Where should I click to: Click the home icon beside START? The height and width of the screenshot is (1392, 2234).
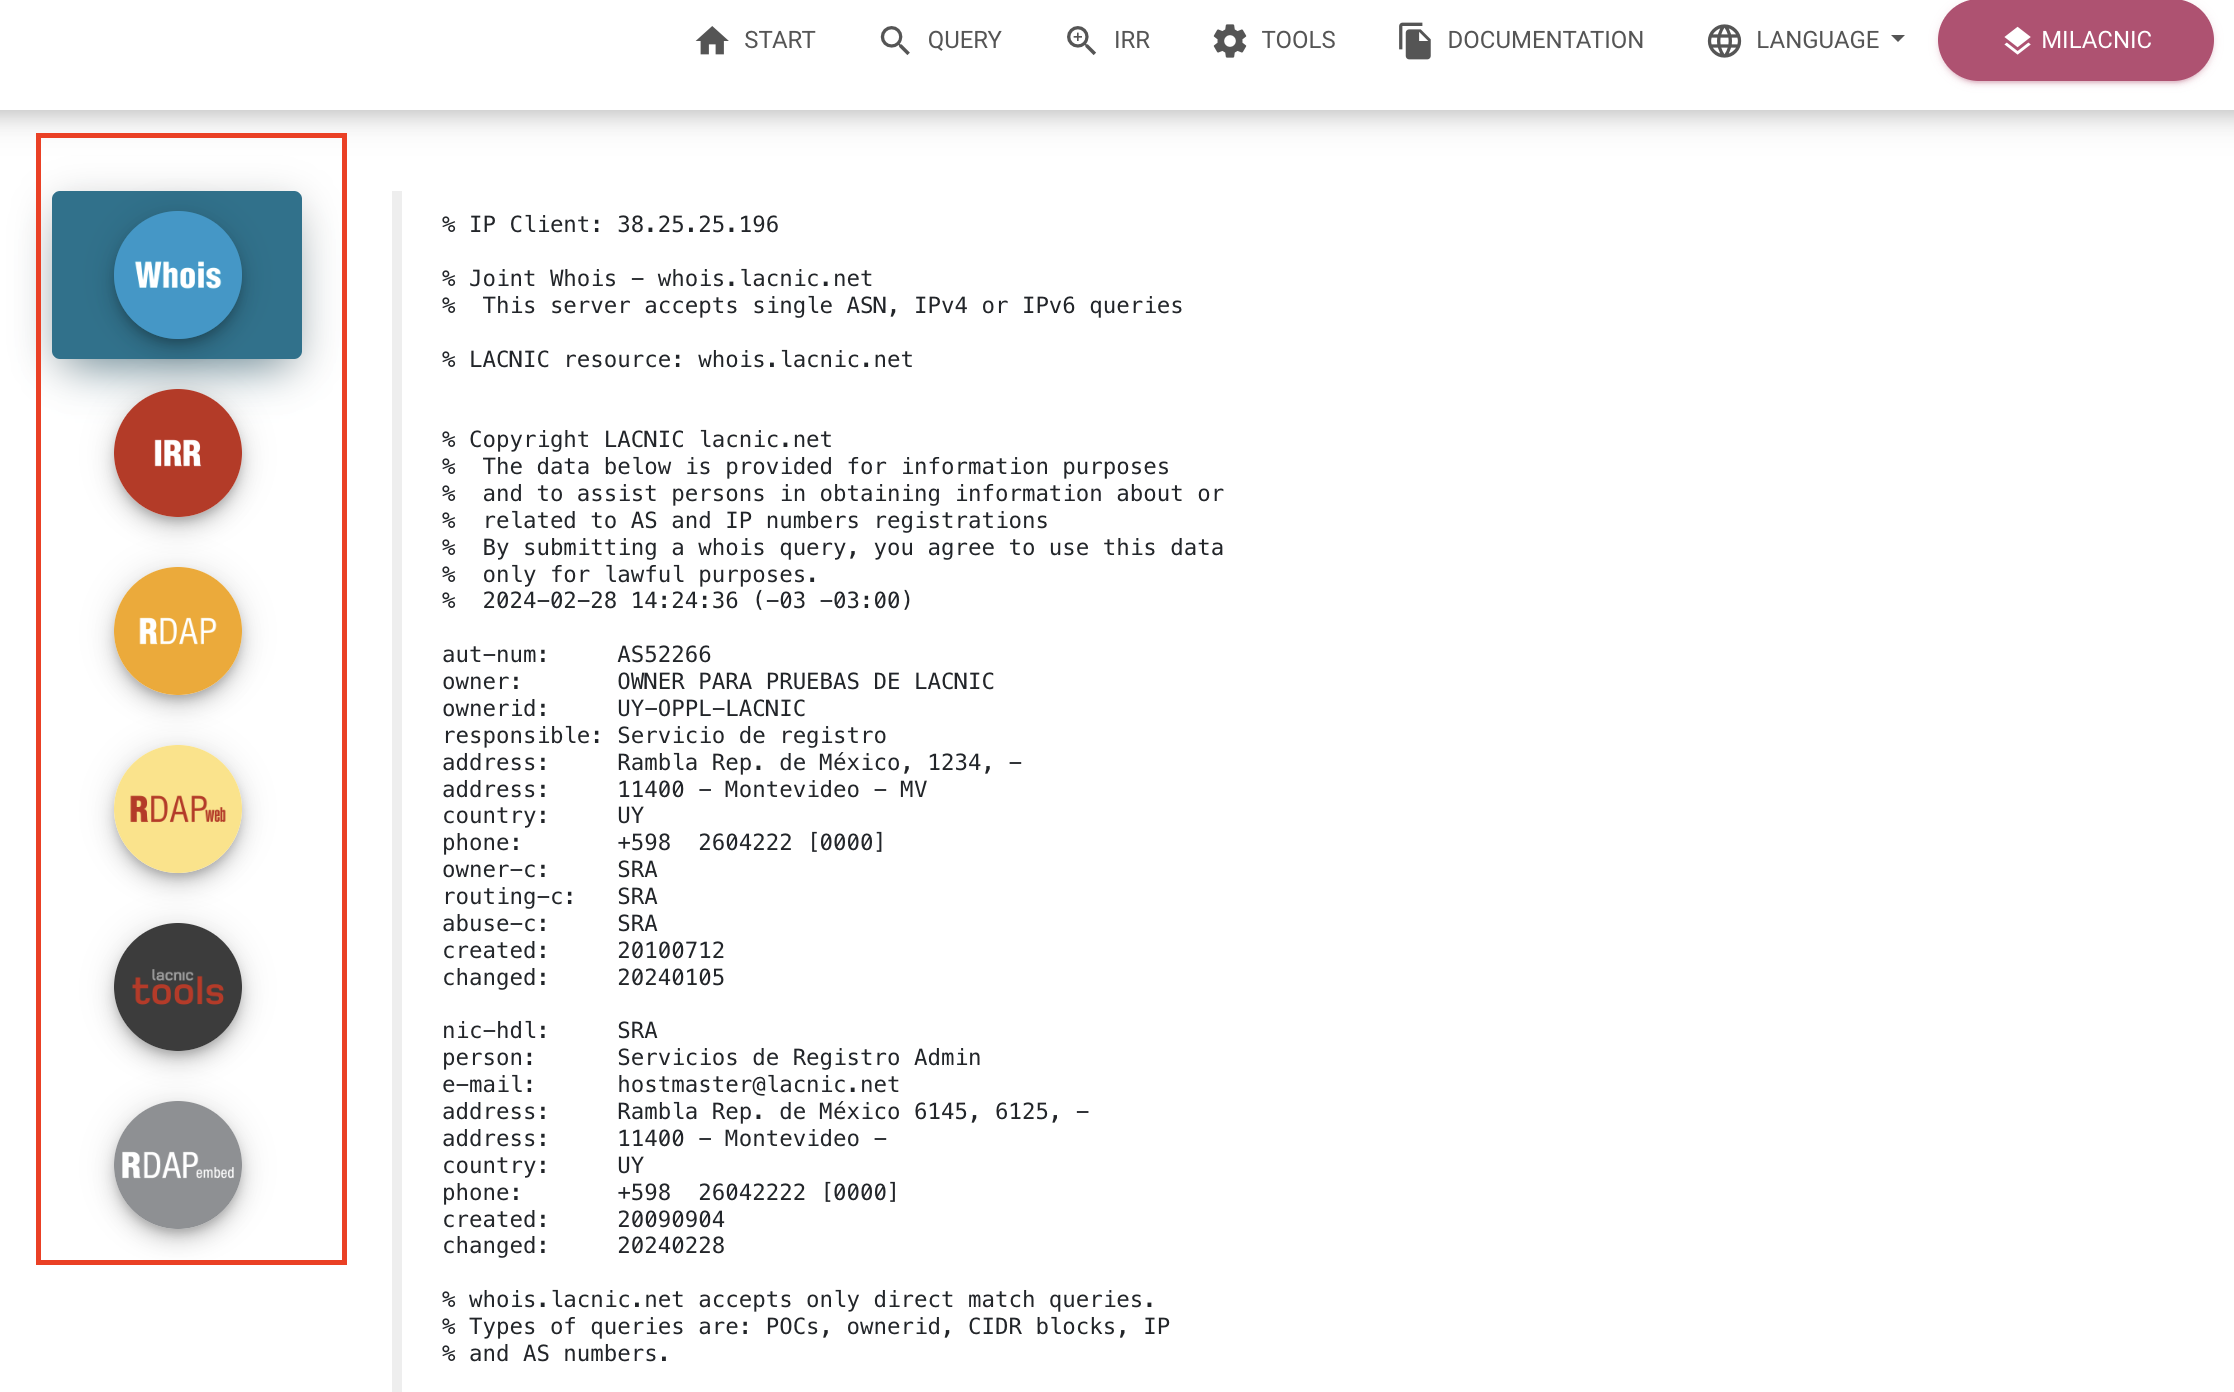click(x=712, y=40)
